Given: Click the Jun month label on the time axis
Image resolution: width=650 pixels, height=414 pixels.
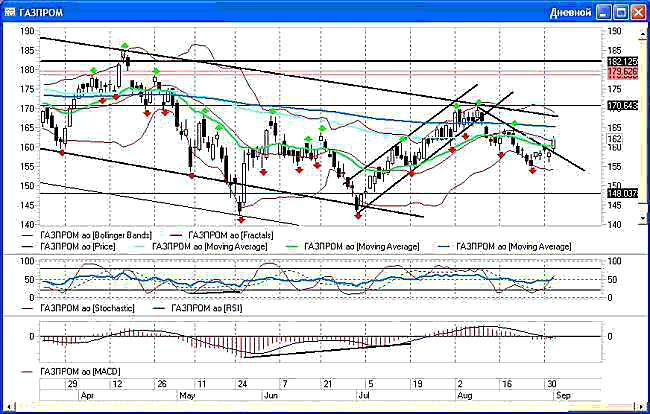Looking at the screenshot, I should point(271,395).
